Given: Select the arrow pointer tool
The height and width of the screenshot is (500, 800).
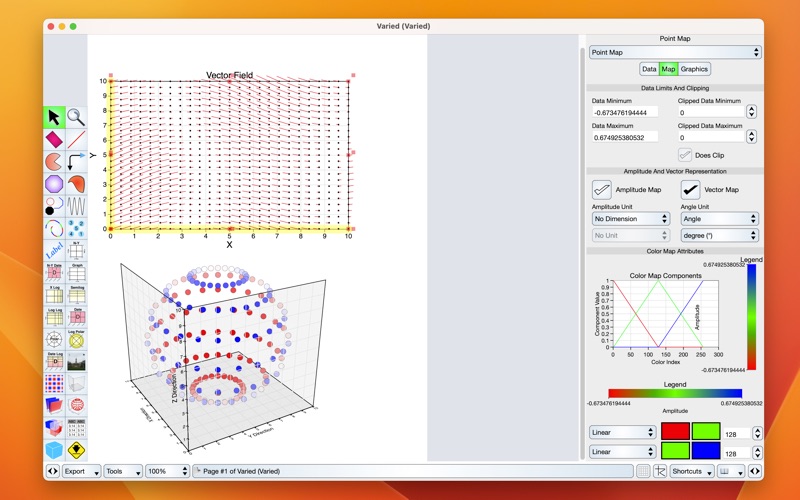Looking at the screenshot, I should 54,117.
